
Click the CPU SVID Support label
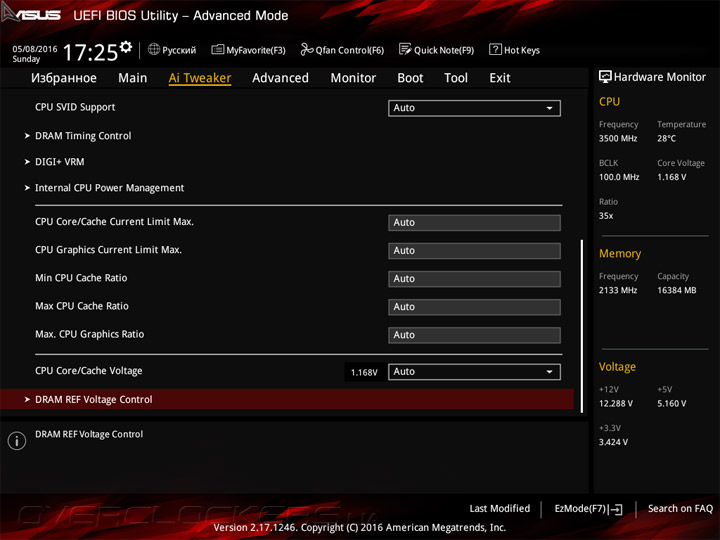tap(75, 107)
